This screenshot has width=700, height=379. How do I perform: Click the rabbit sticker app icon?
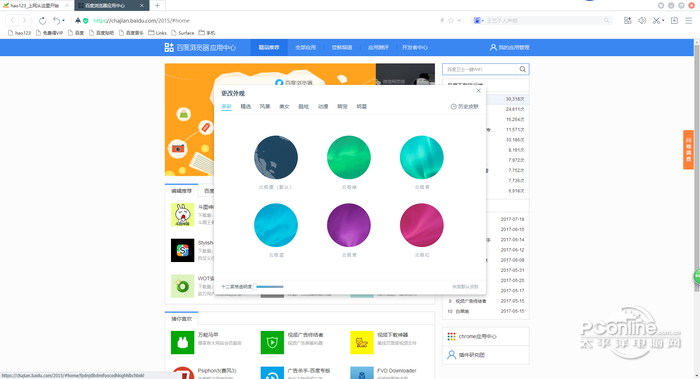pyautogui.click(x=183, y=215)
